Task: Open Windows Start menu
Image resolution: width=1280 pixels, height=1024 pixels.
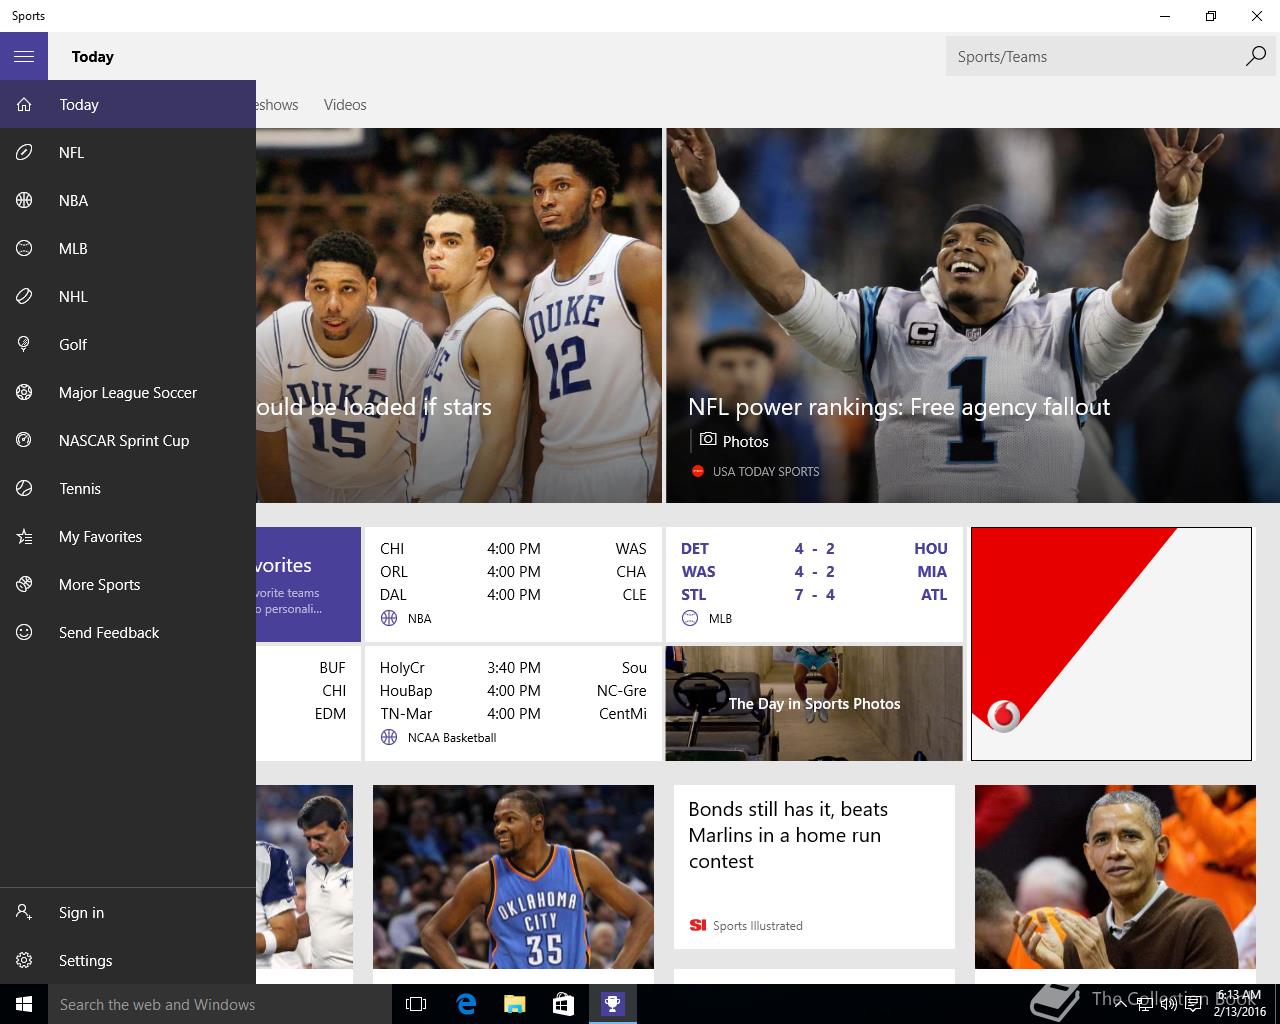Action: click(x=24, y=1004)
